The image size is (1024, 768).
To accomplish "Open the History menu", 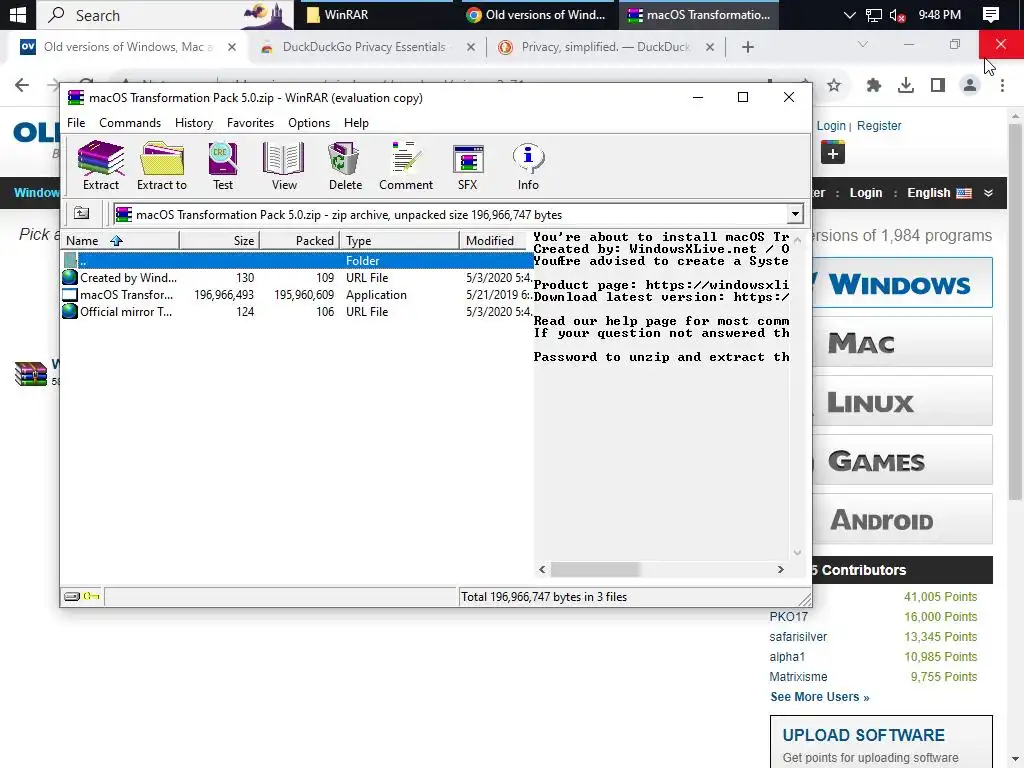I will [x=194, y=123].
